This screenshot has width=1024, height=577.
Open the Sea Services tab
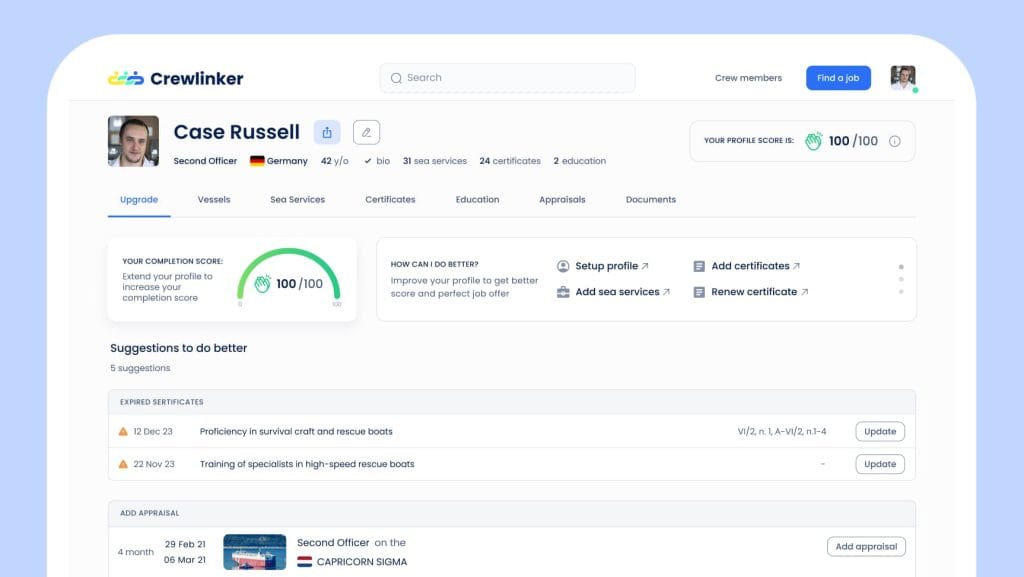[297, 200]
